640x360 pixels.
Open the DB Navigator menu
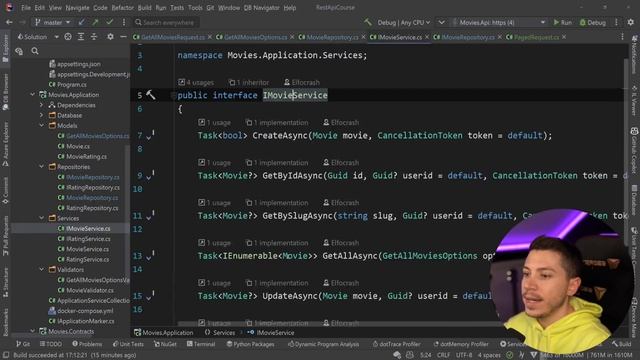[x=262, y=8]
